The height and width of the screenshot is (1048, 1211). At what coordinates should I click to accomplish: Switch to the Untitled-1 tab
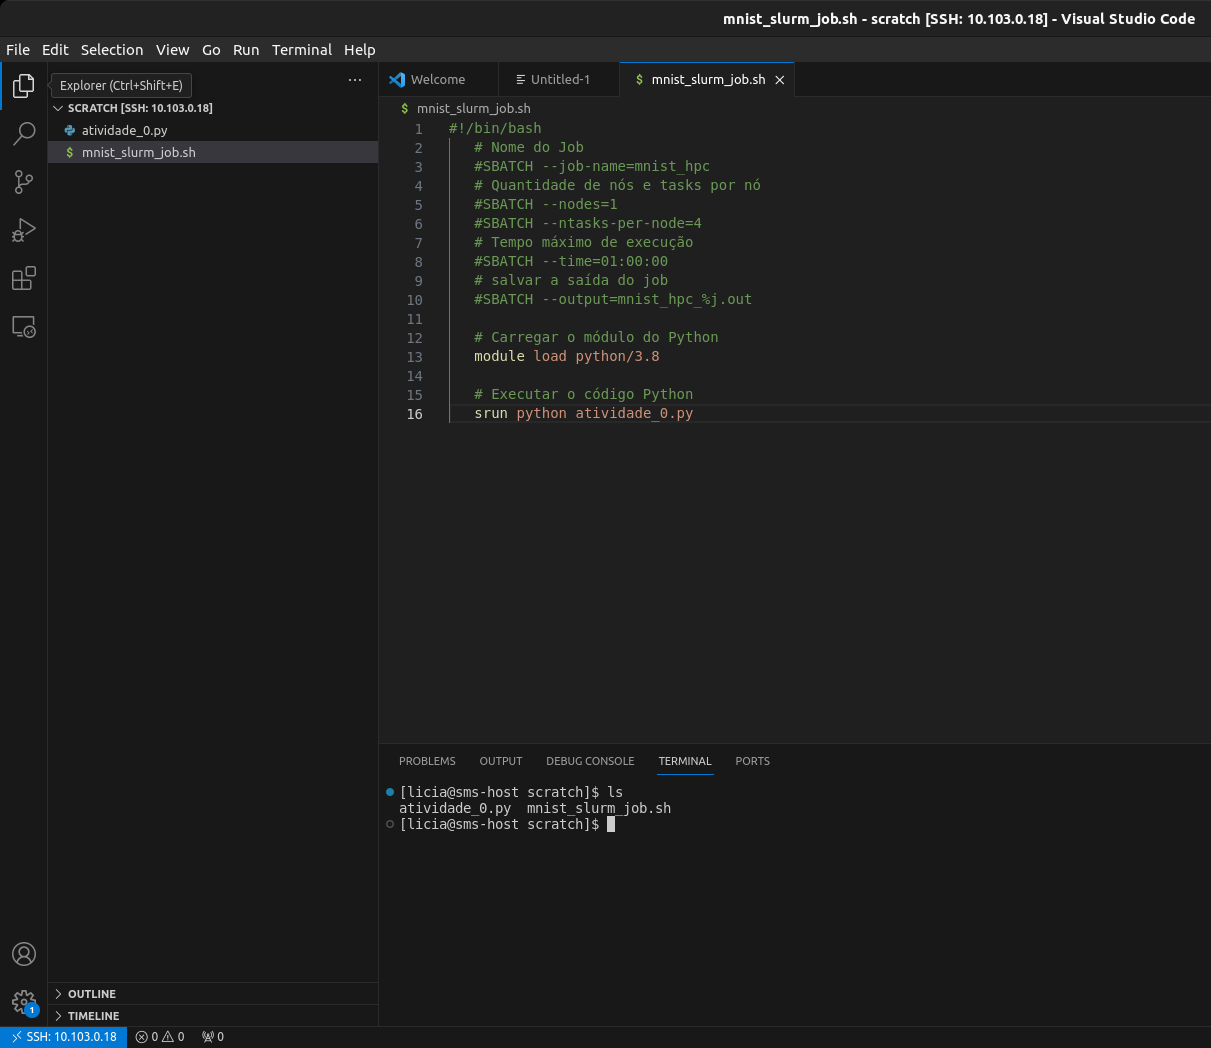click(559, 80)
